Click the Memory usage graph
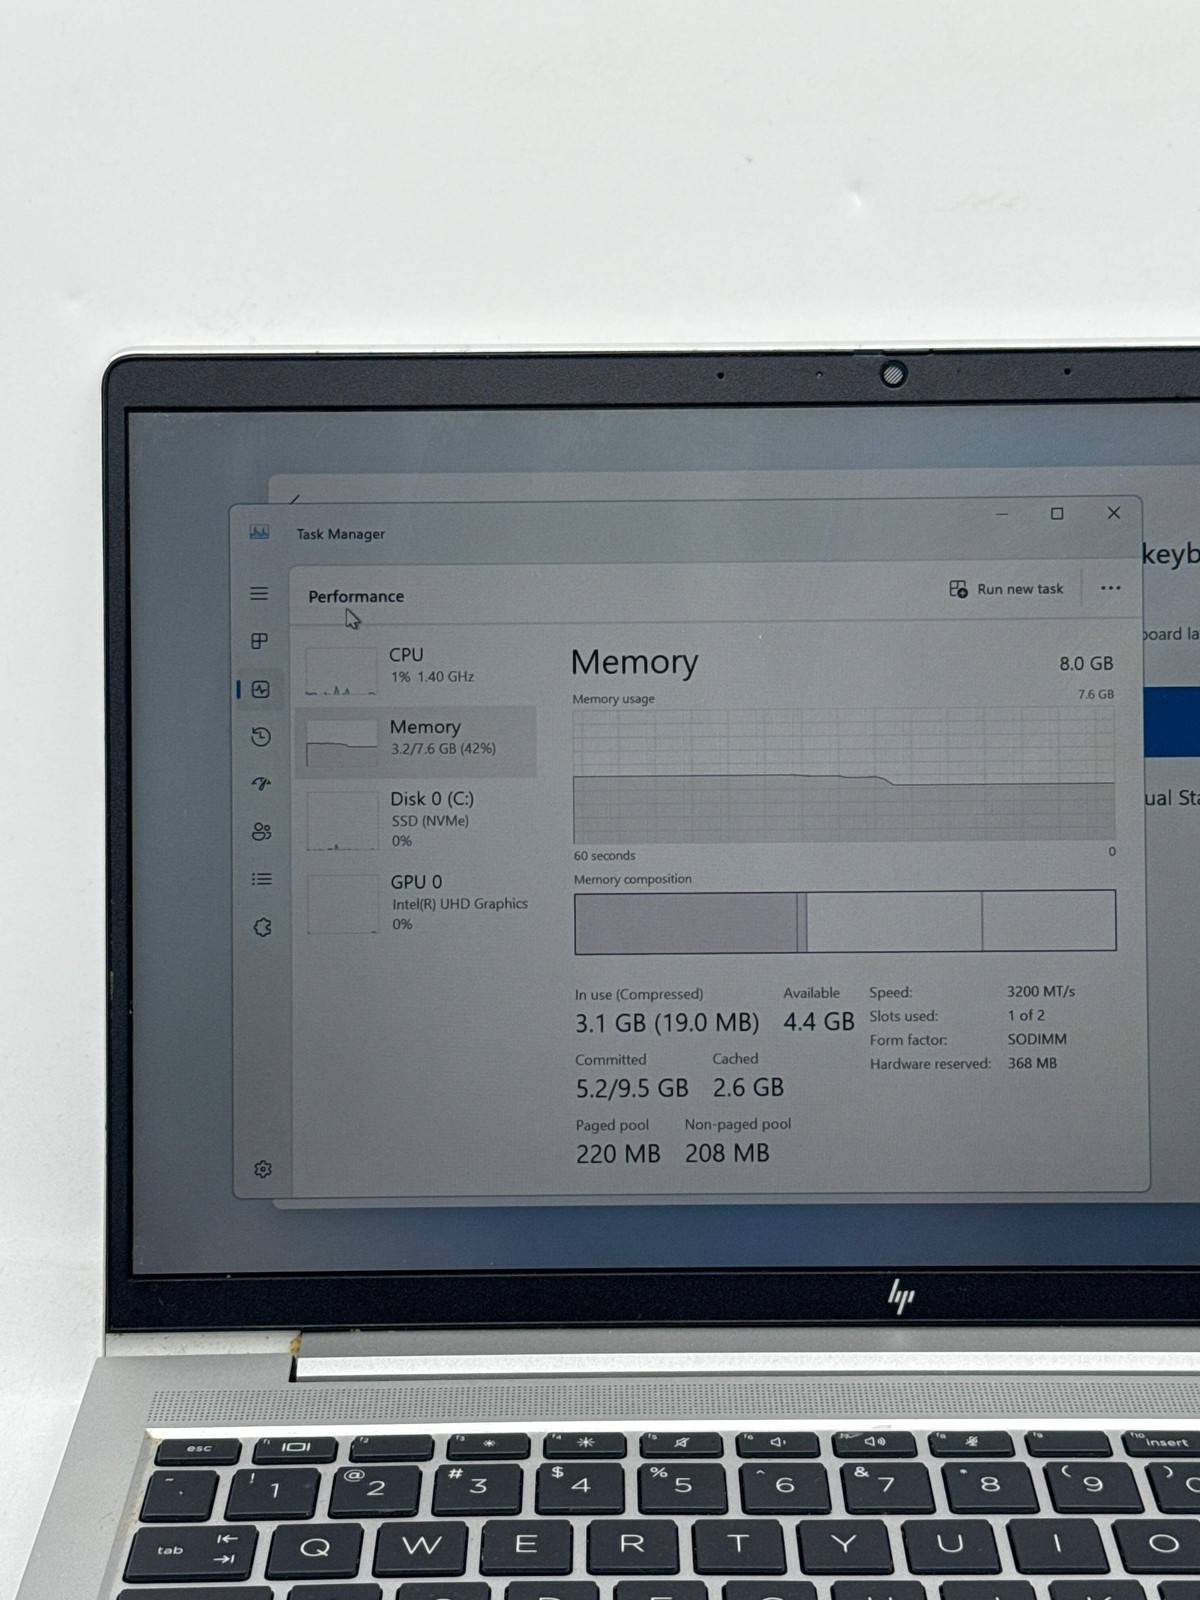 coord(843,776)
